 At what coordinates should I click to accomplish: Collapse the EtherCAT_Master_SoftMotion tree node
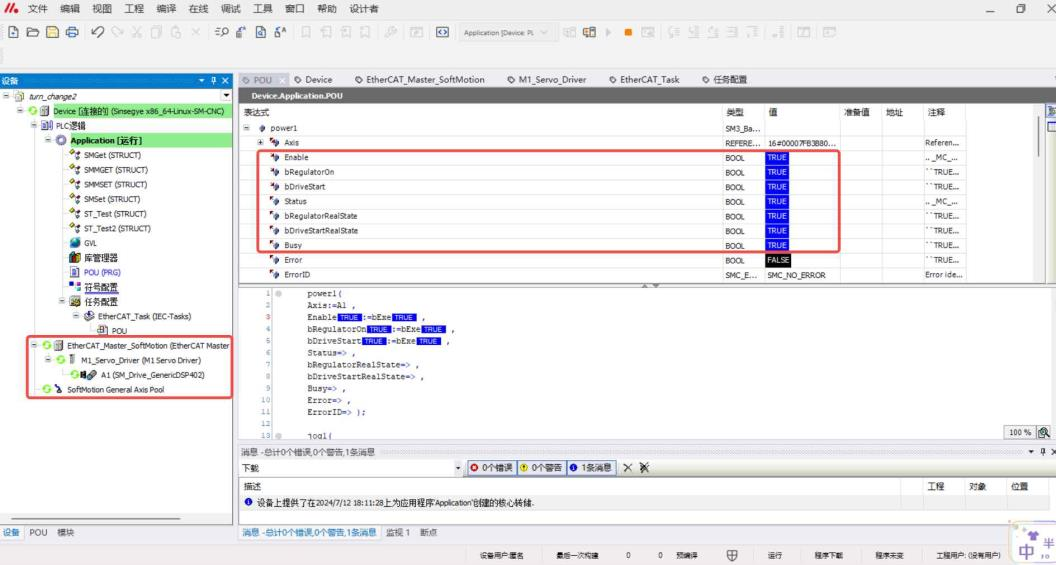point(35,345)
